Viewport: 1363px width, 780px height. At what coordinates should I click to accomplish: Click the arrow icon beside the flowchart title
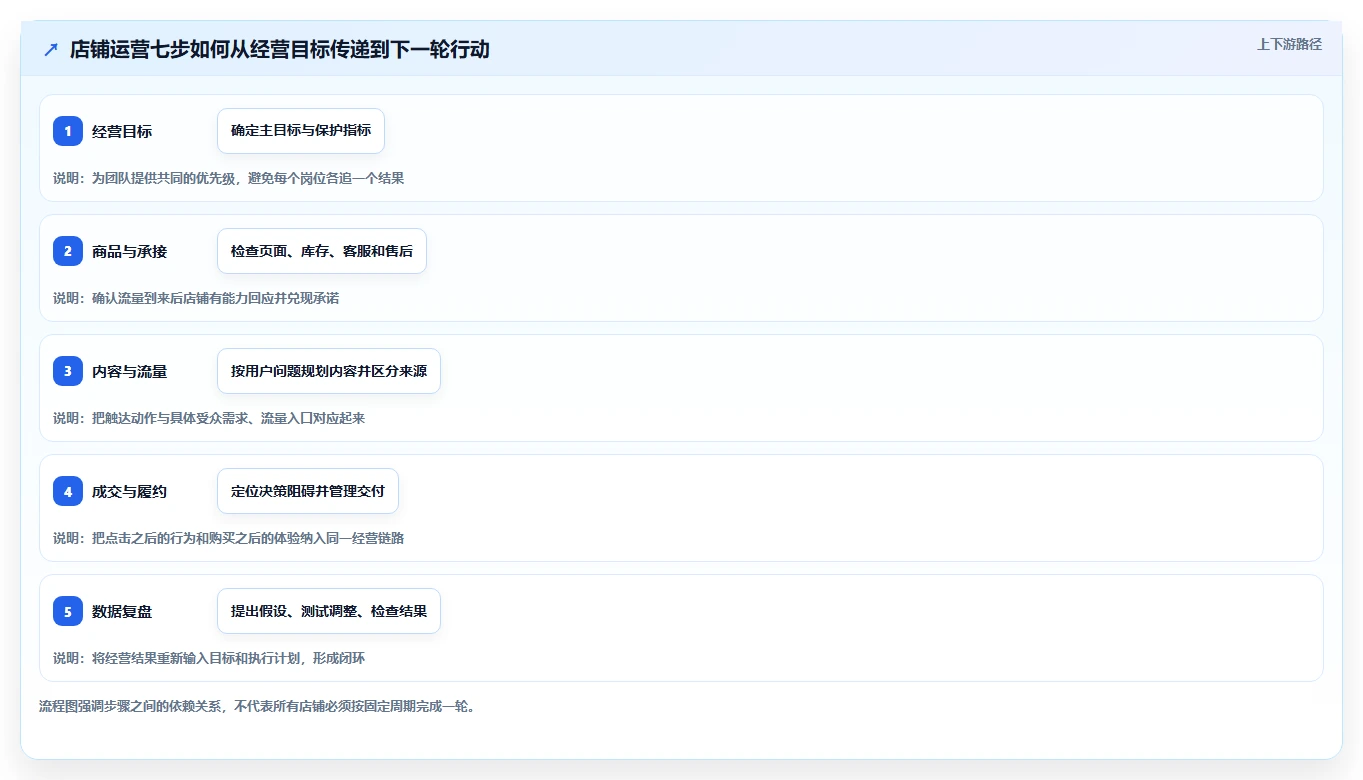click(x=51, y=49)
